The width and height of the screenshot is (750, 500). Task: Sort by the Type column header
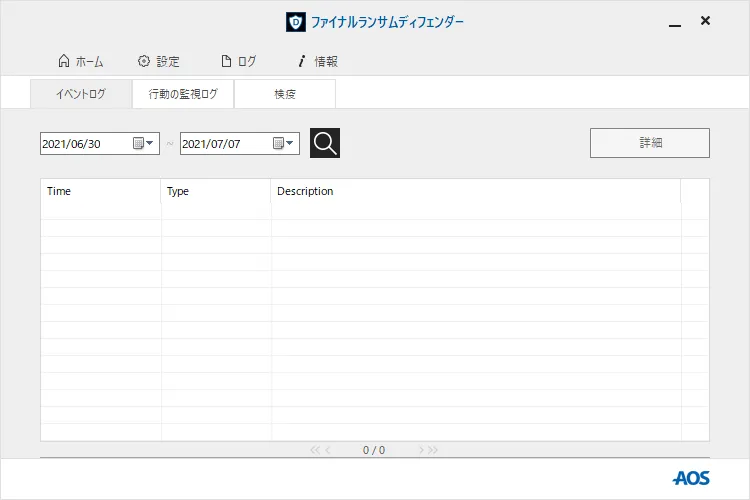pos(216,191)
